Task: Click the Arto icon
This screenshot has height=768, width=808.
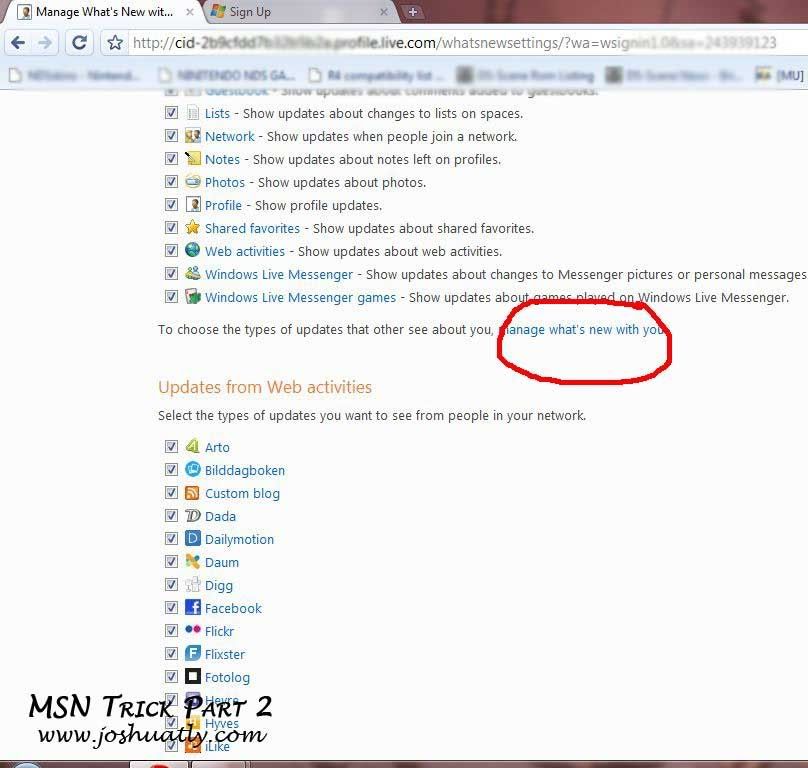Action: click(x=192, y=446)
